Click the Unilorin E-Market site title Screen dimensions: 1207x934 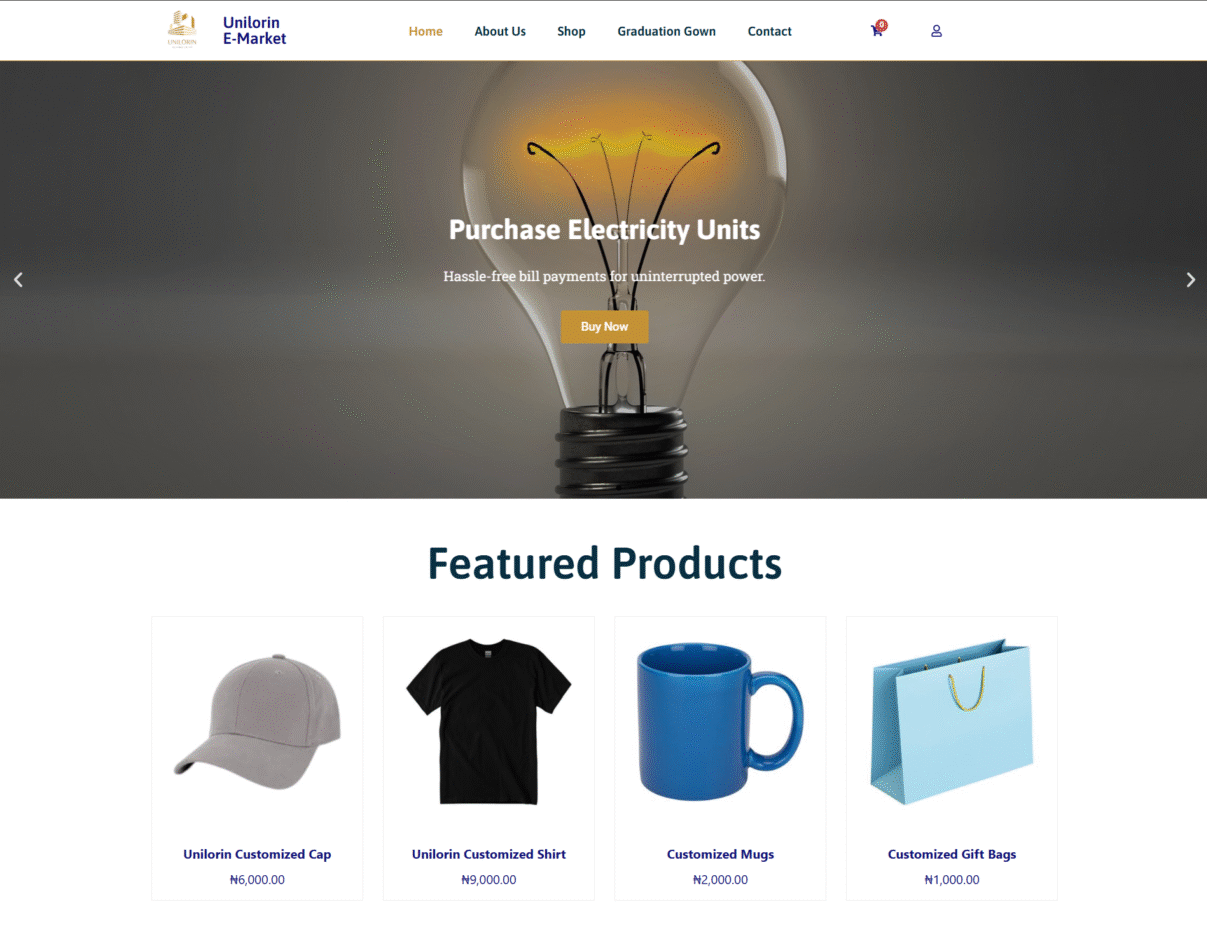[x=254, y=30]
